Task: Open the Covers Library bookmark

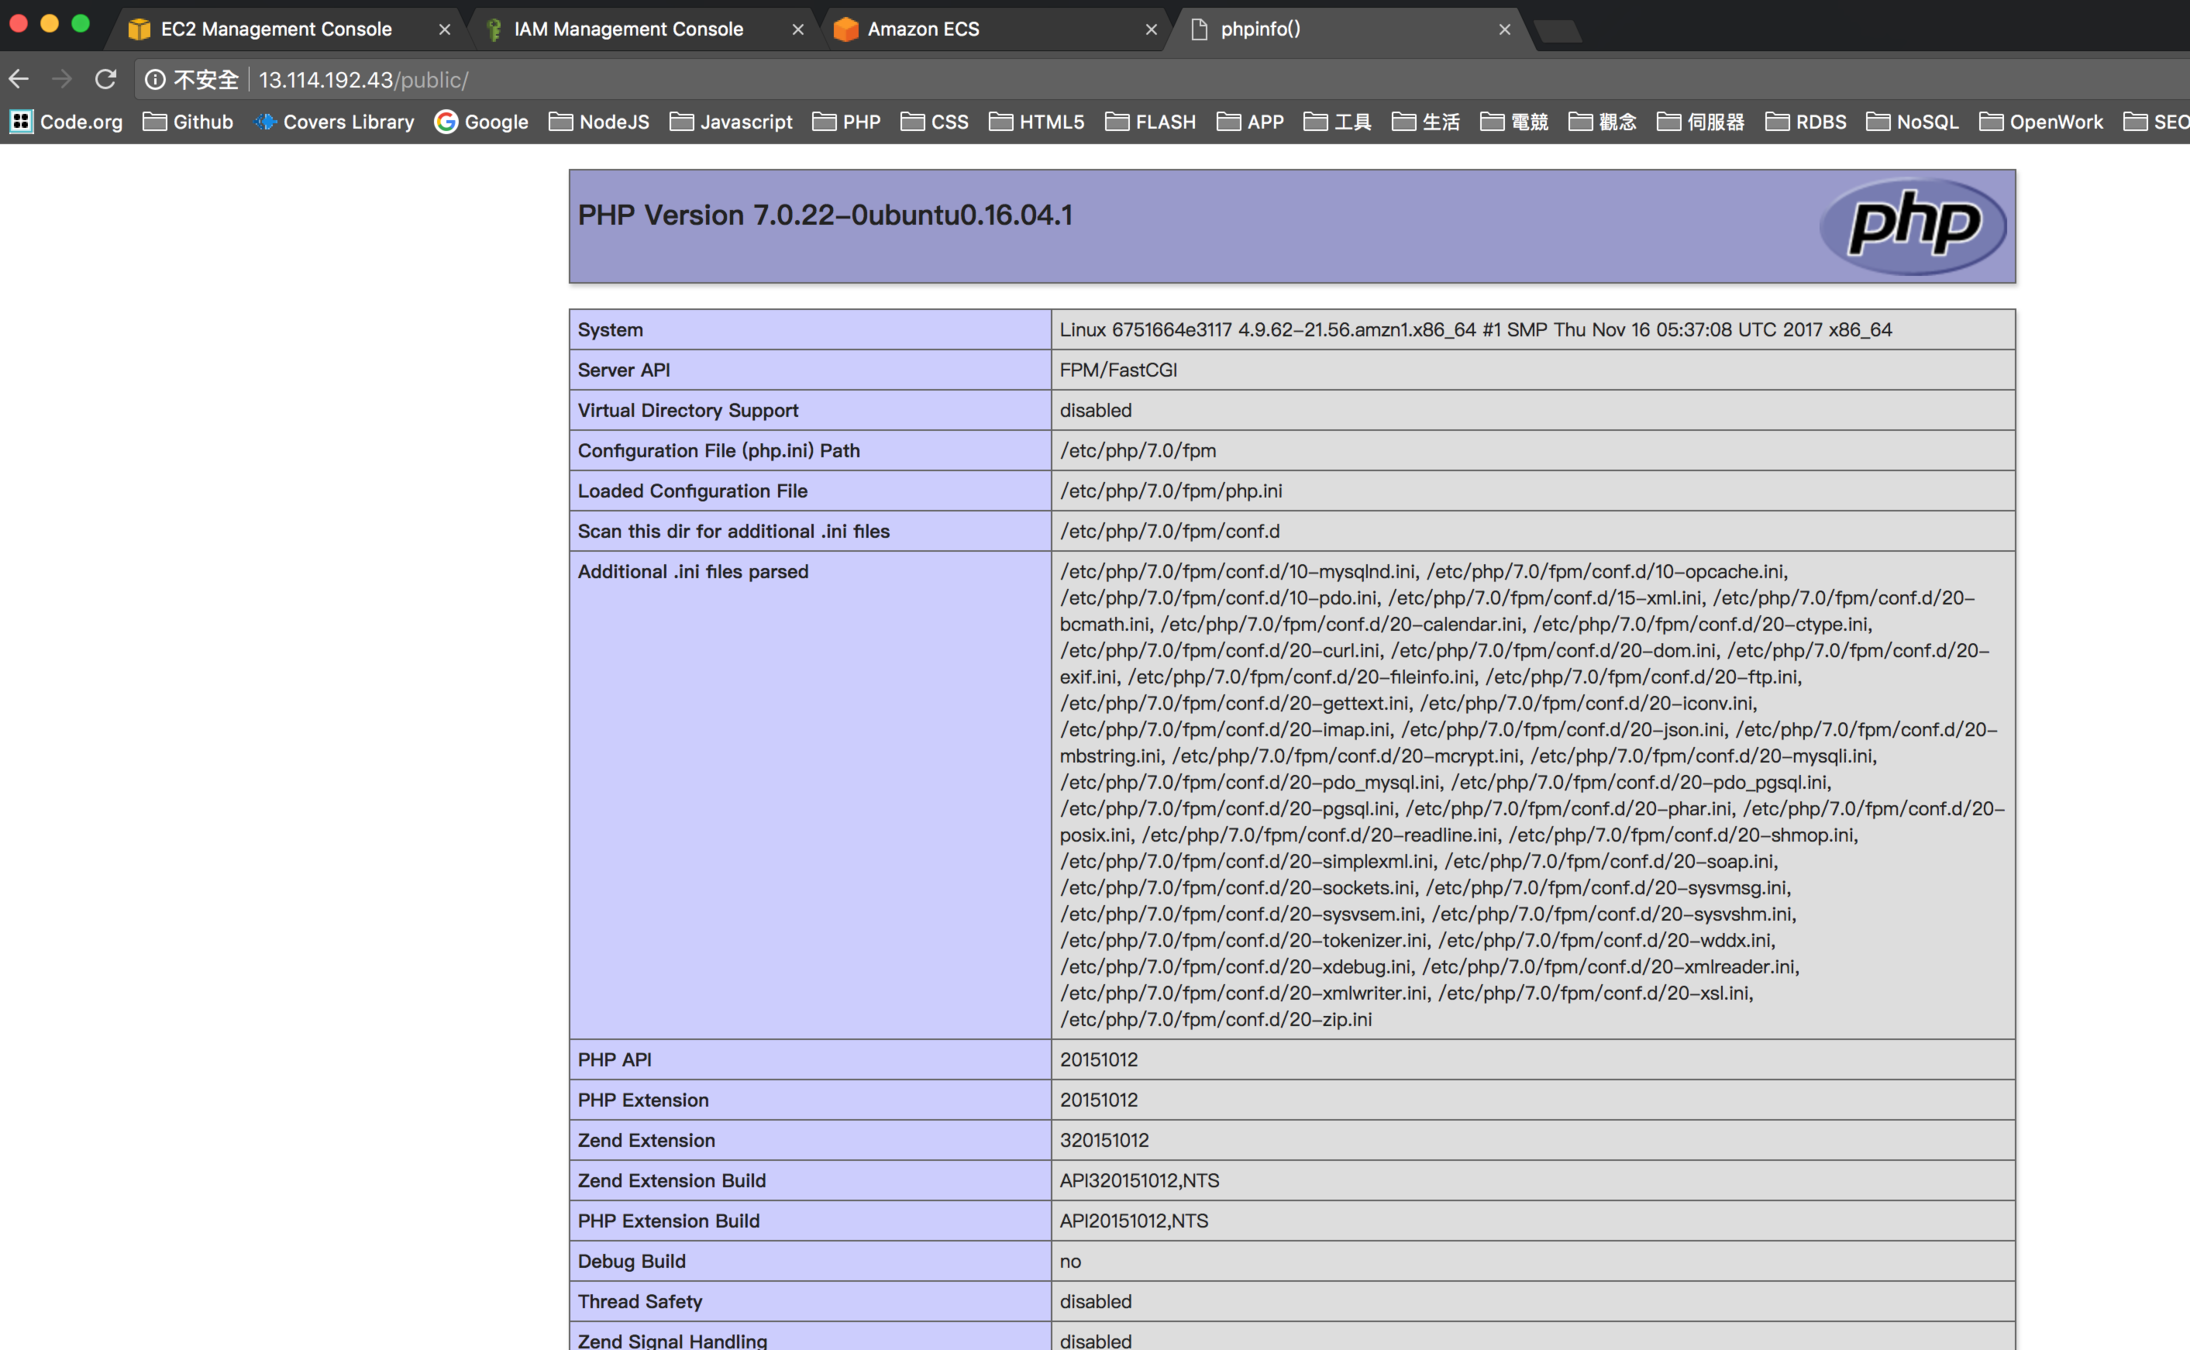Action: (334, 122)
